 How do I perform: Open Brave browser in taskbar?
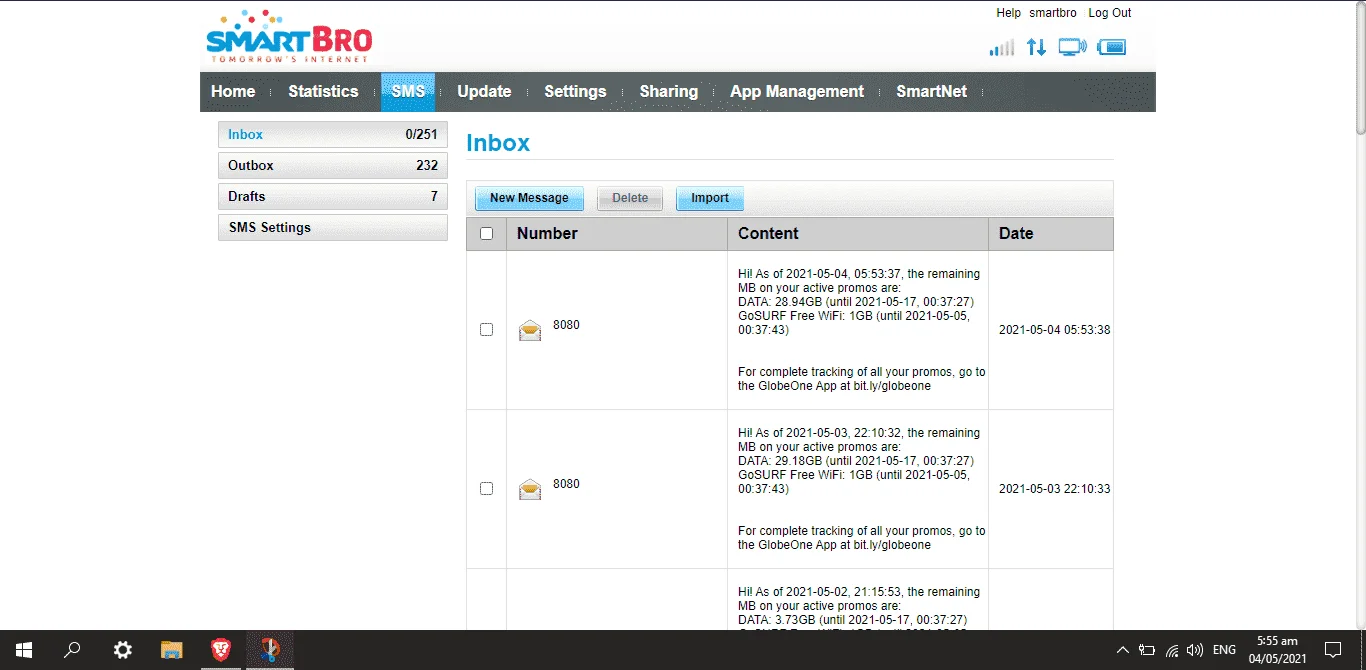[221, 650]
